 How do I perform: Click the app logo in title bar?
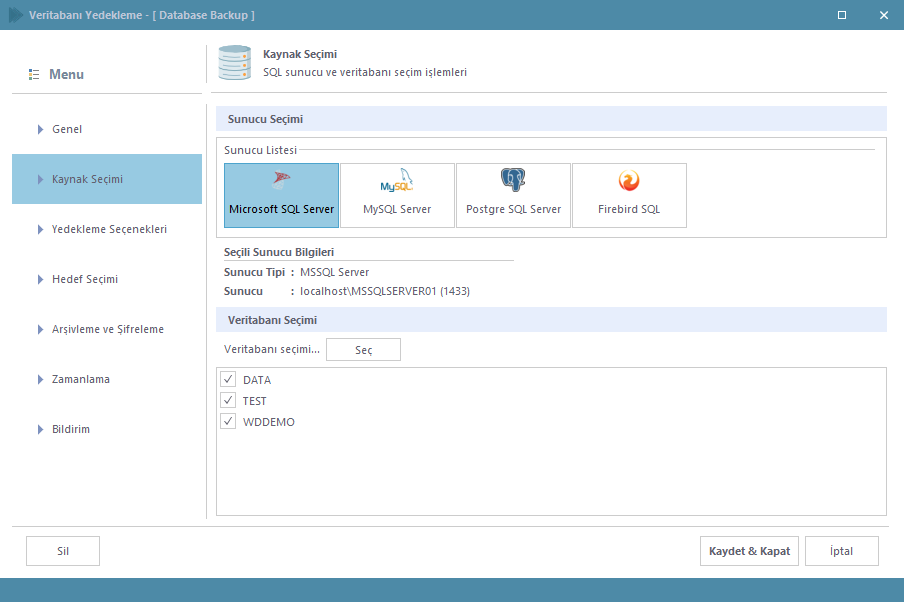[16, 15]
